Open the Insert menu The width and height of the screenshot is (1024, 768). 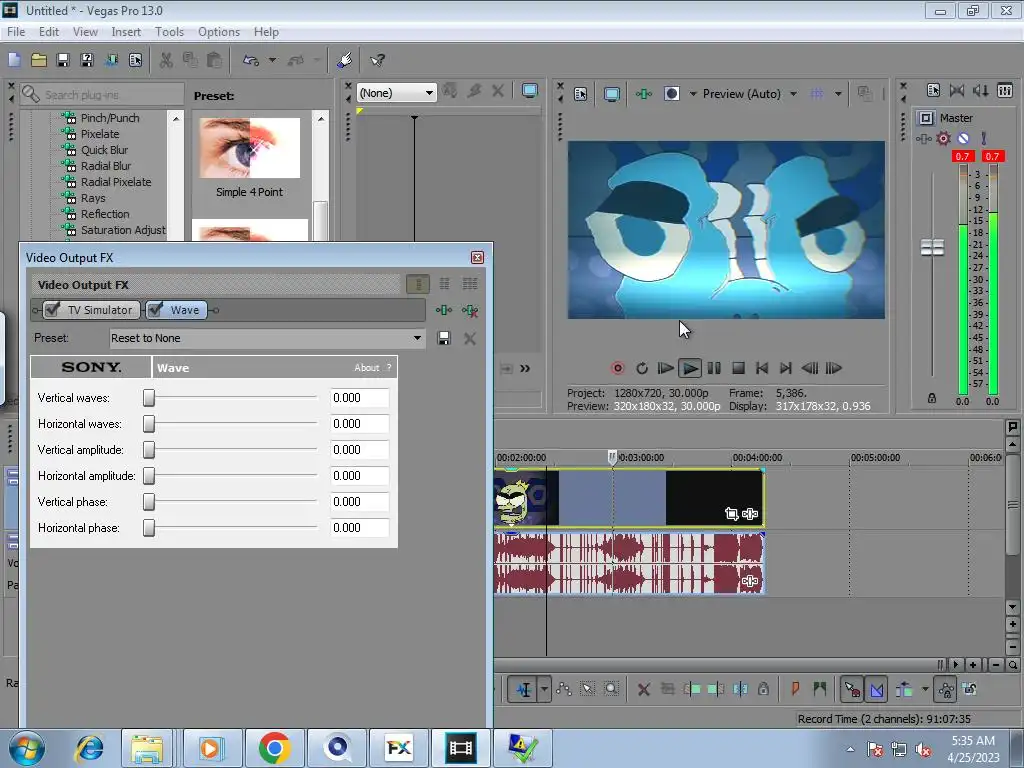click(x=126, y=31)
